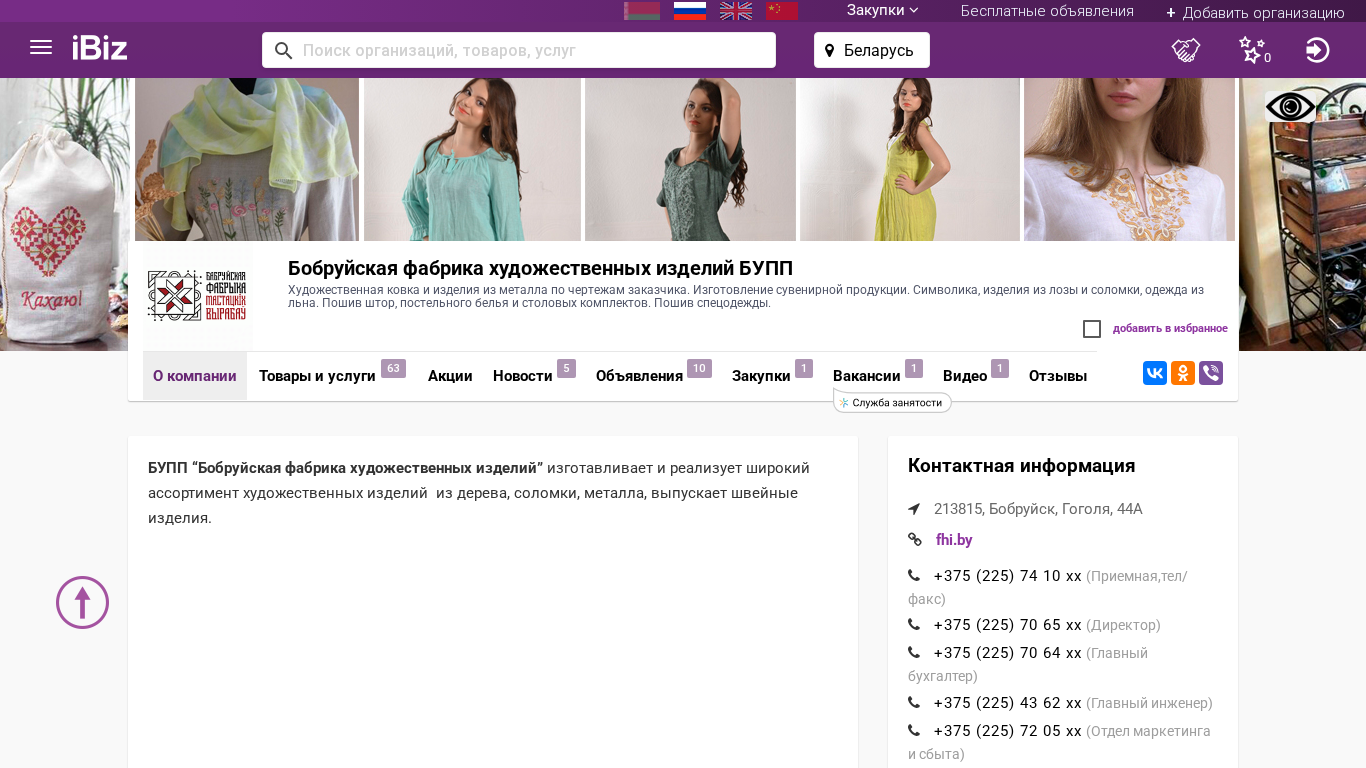Switch site language to Russian flag

click(x=690, y=11)
